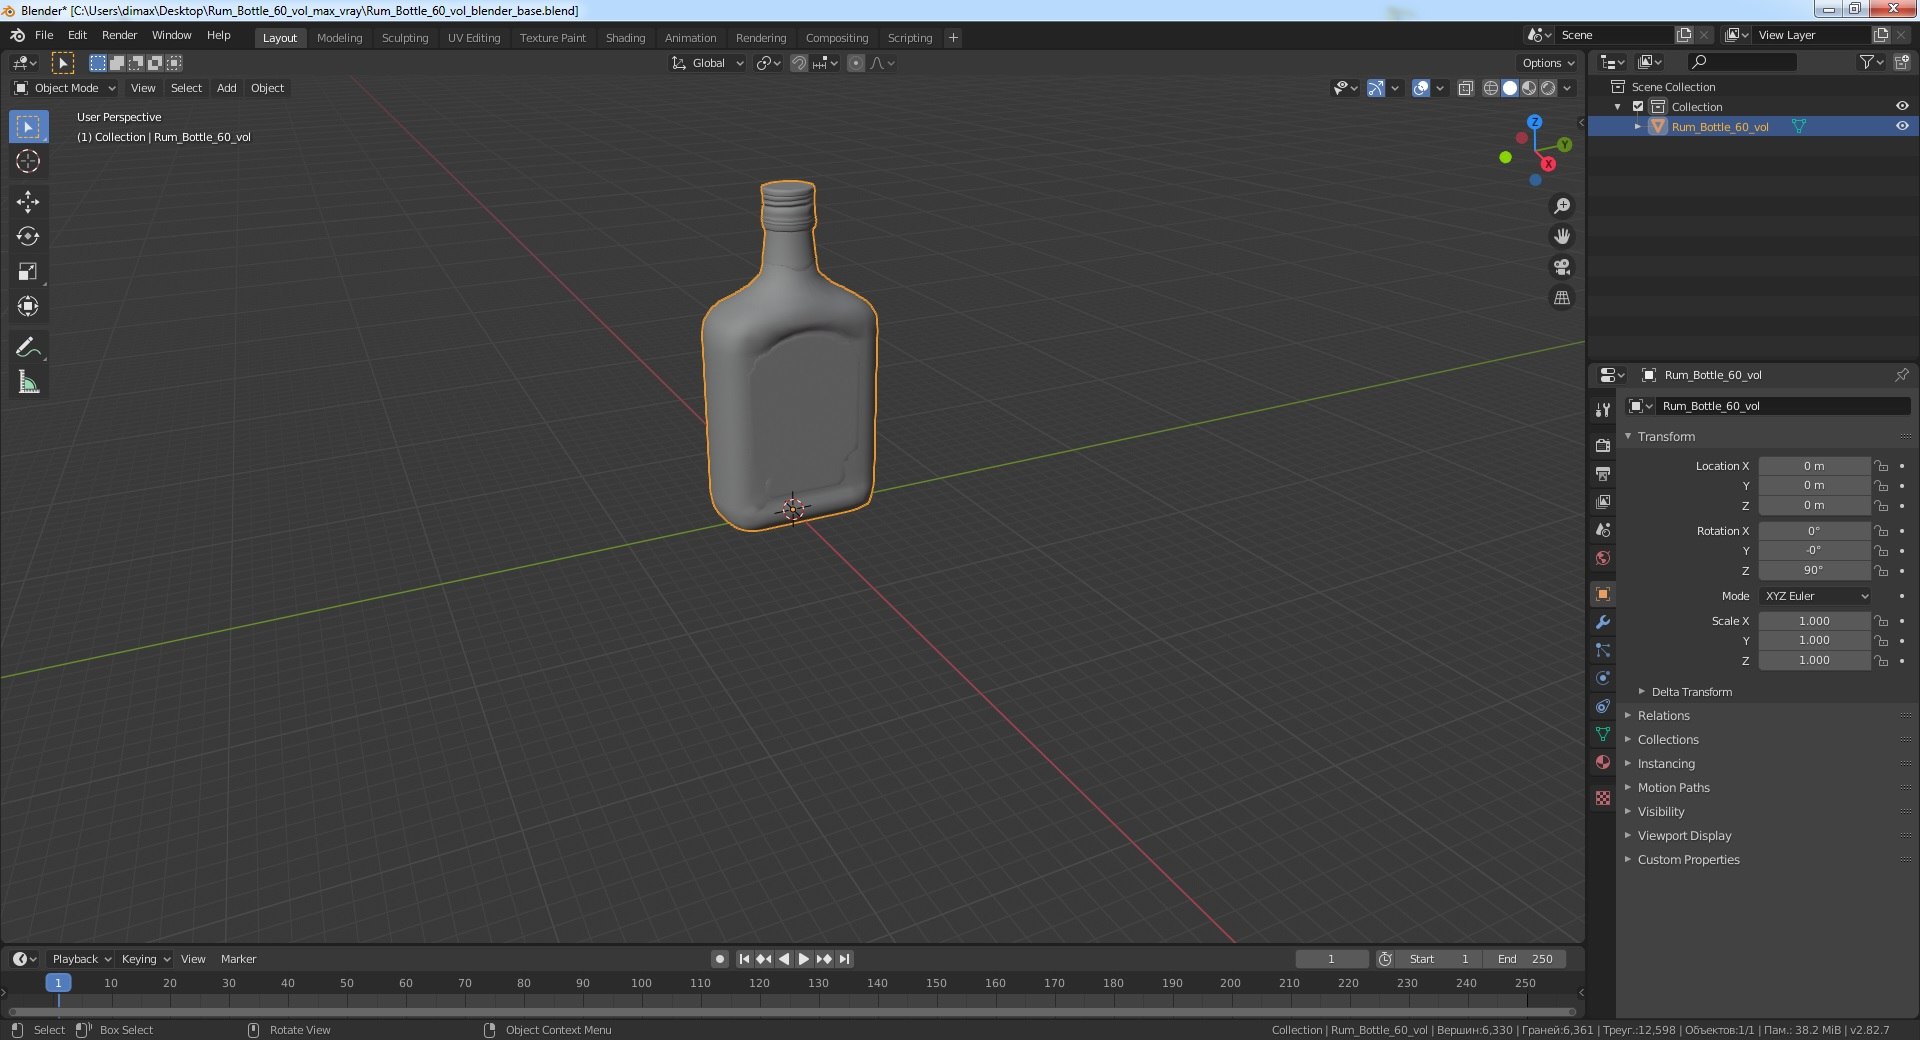
Task: Switch to the UV Editing workspace tab
Action: [474, 38]
